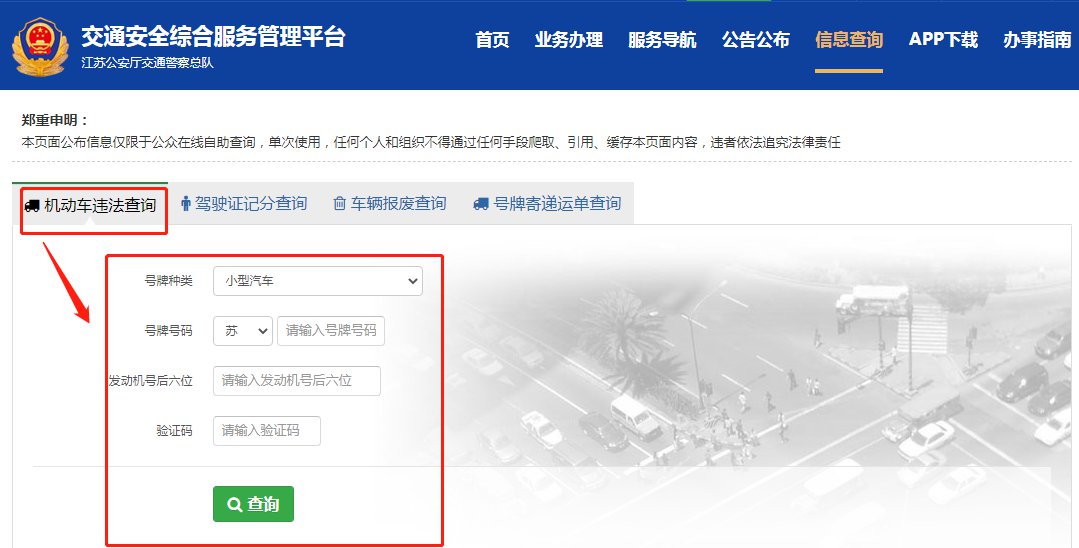
Task: Click the truck icon on 机动车违法查询 tab
Action: click(32, 206)
